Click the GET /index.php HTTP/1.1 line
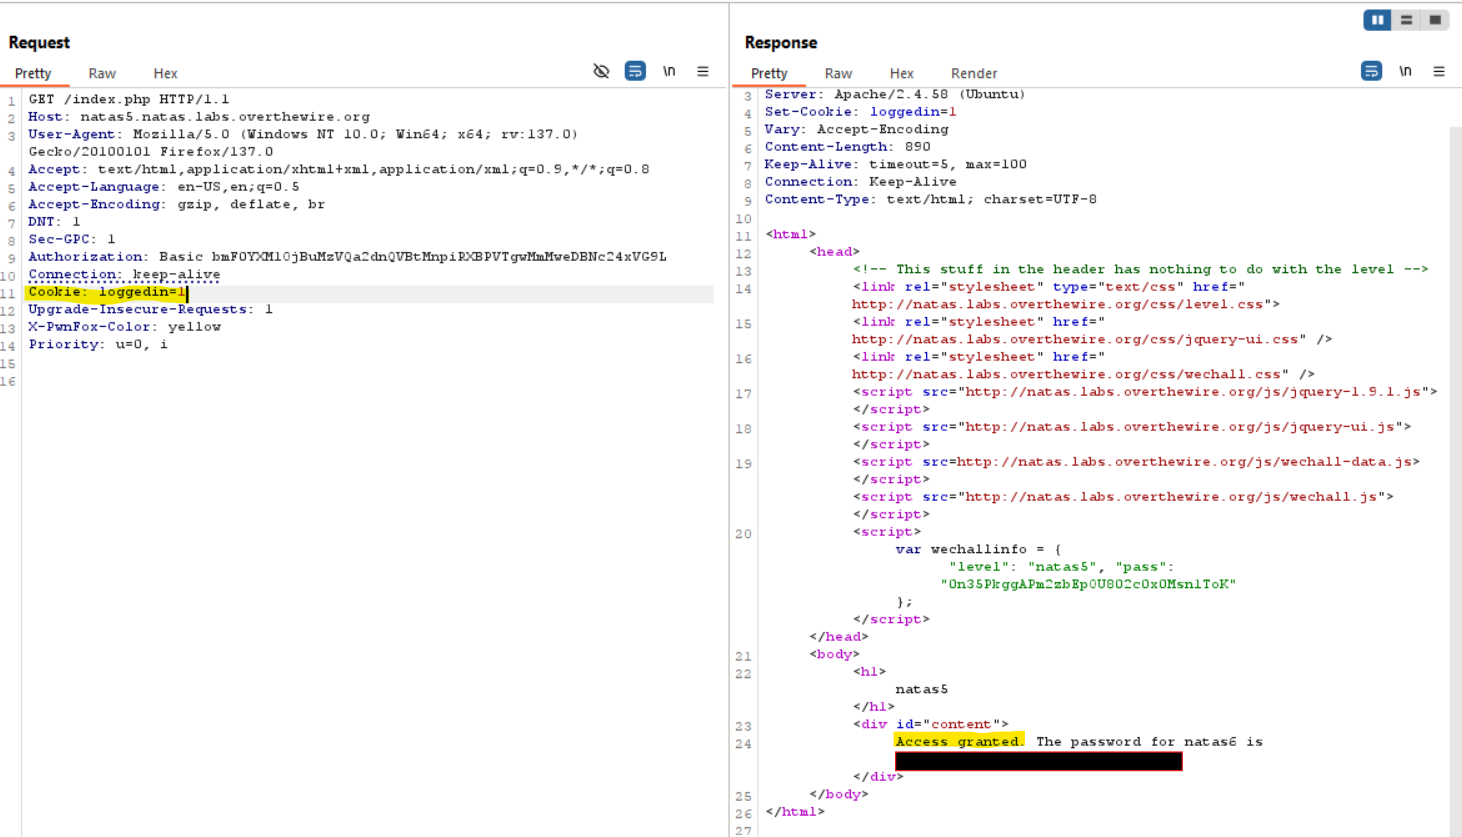1462x837 pixels. click(x=128, y=99)
